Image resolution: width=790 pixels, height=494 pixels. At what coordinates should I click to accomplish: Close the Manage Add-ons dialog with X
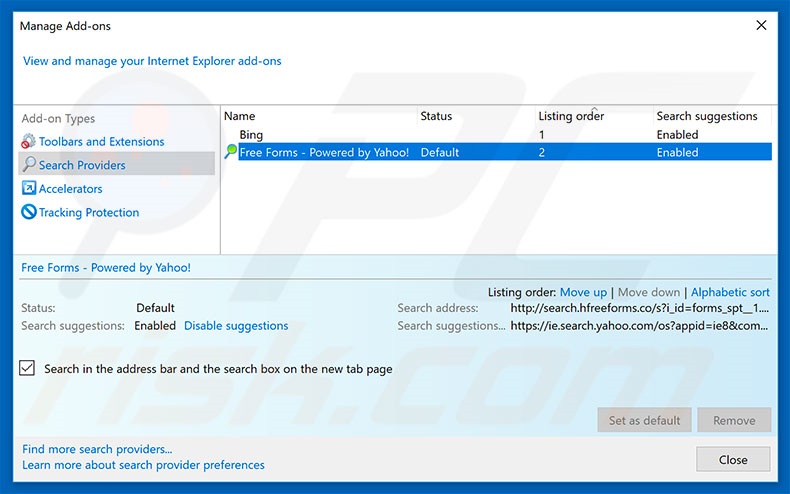click(x=761, y=25)
